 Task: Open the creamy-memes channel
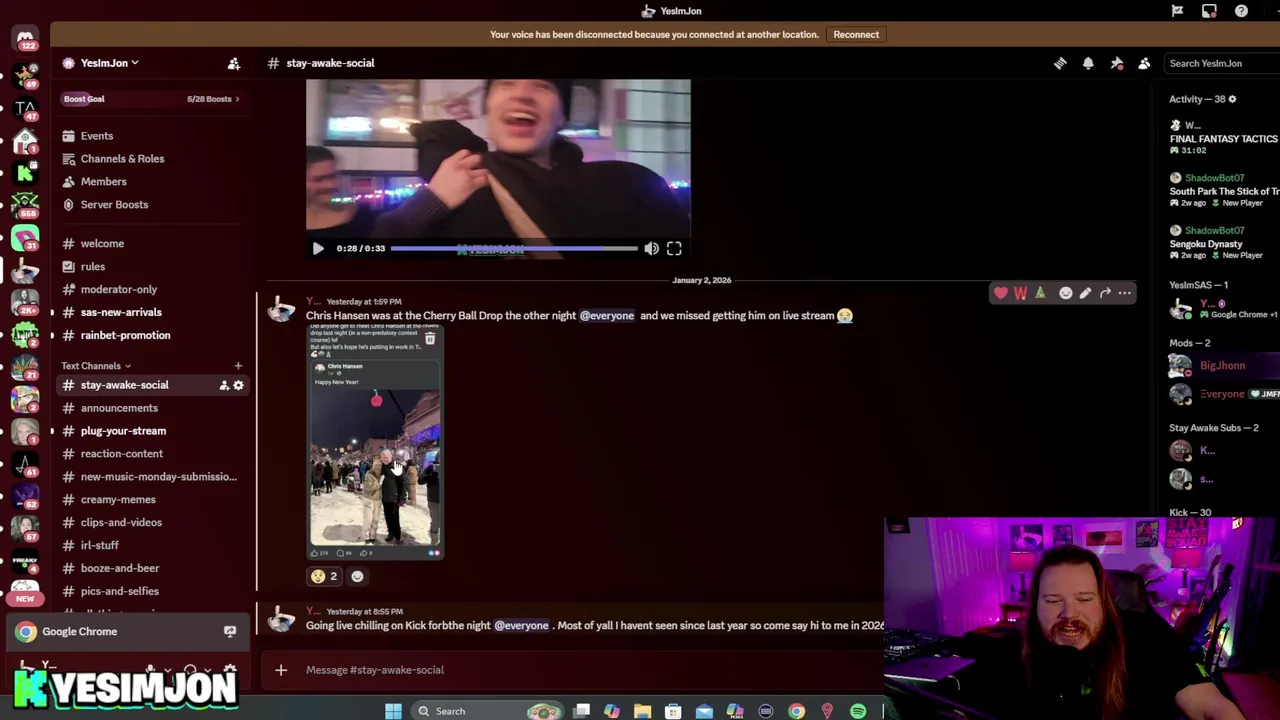[118, 500]
